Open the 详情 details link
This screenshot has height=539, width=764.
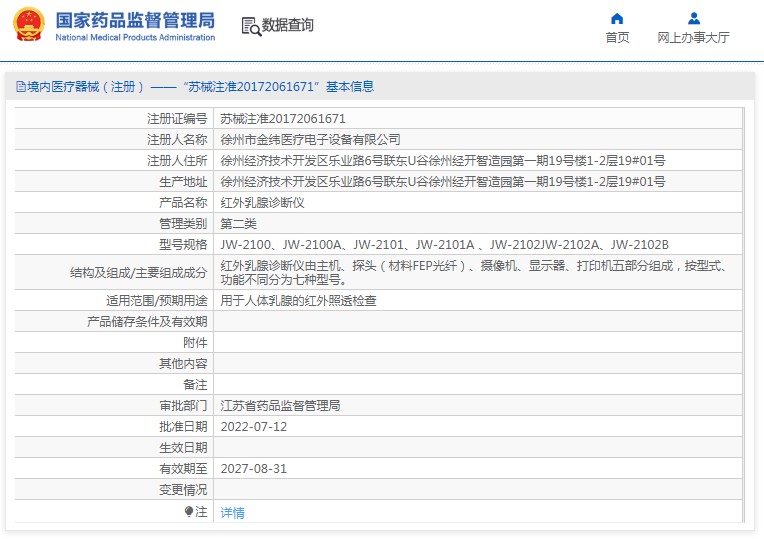click(x=232, y=512)
